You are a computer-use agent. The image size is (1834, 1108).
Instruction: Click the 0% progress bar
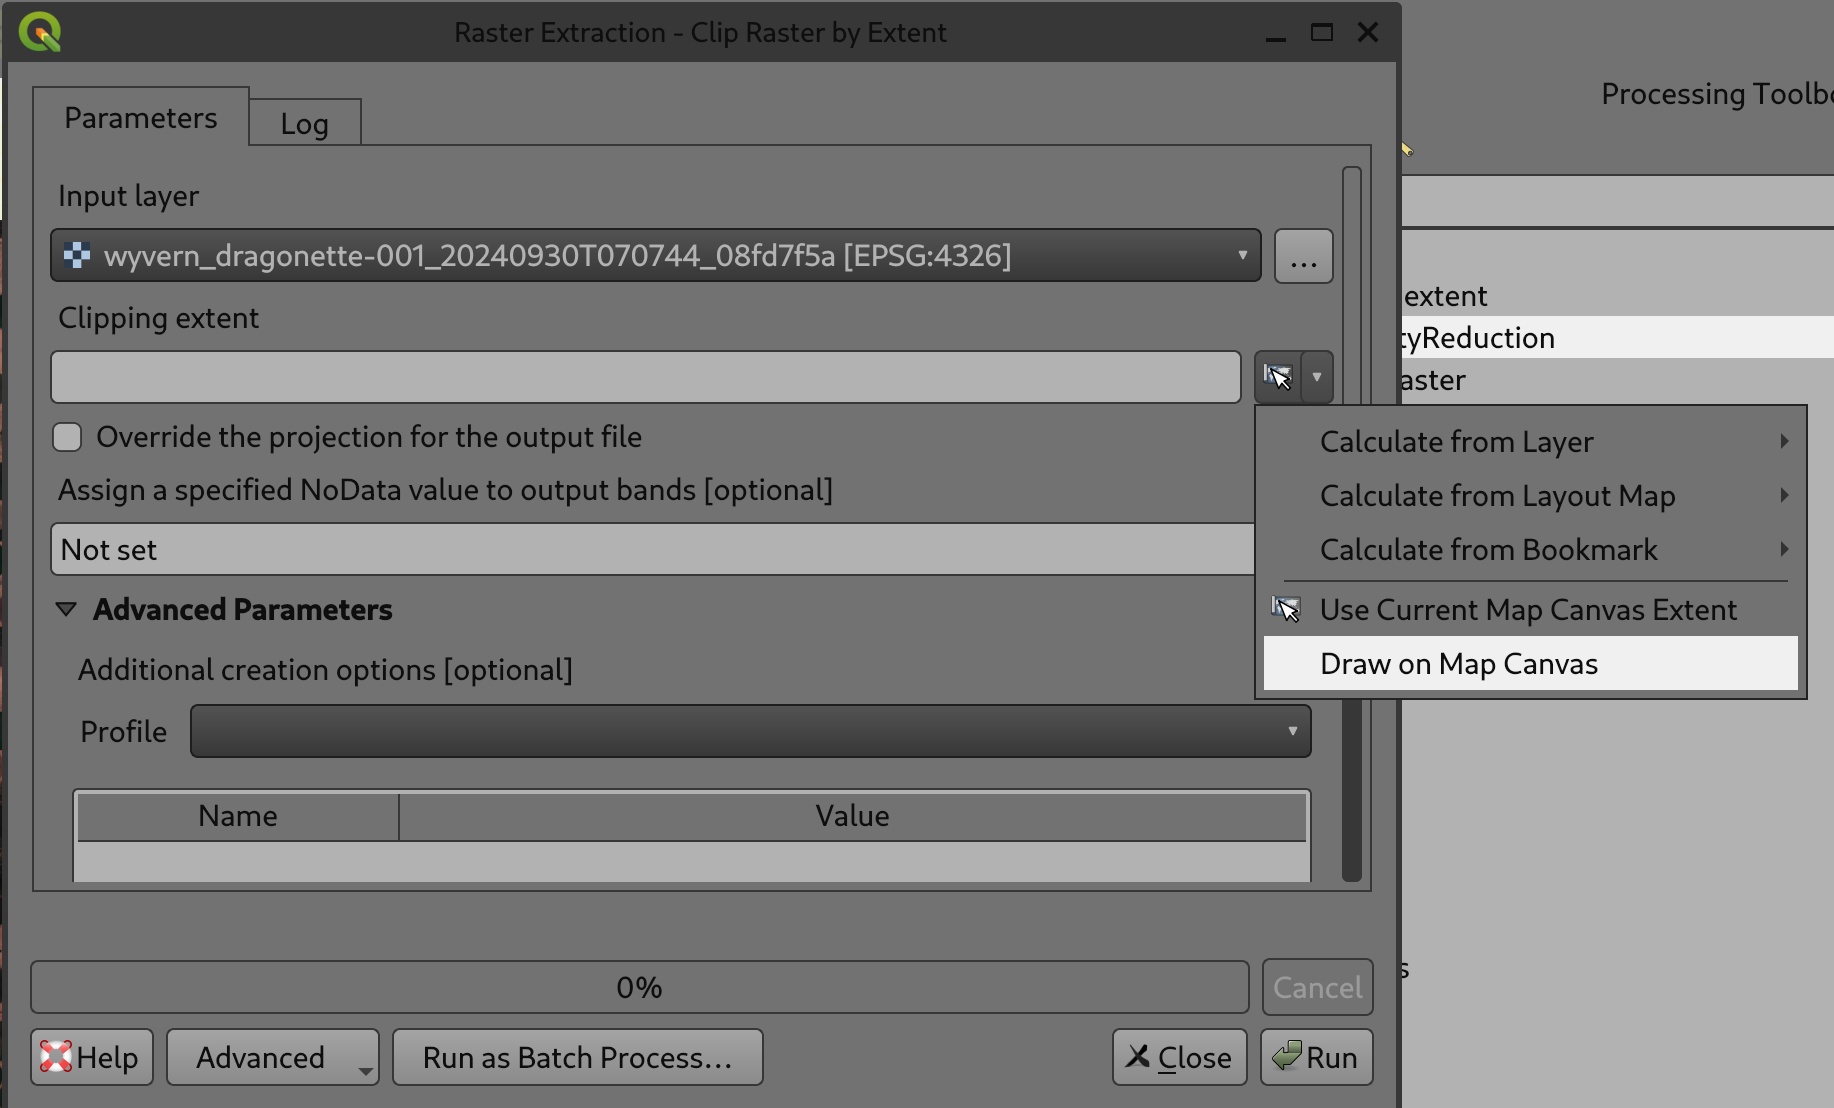point(638,987)
